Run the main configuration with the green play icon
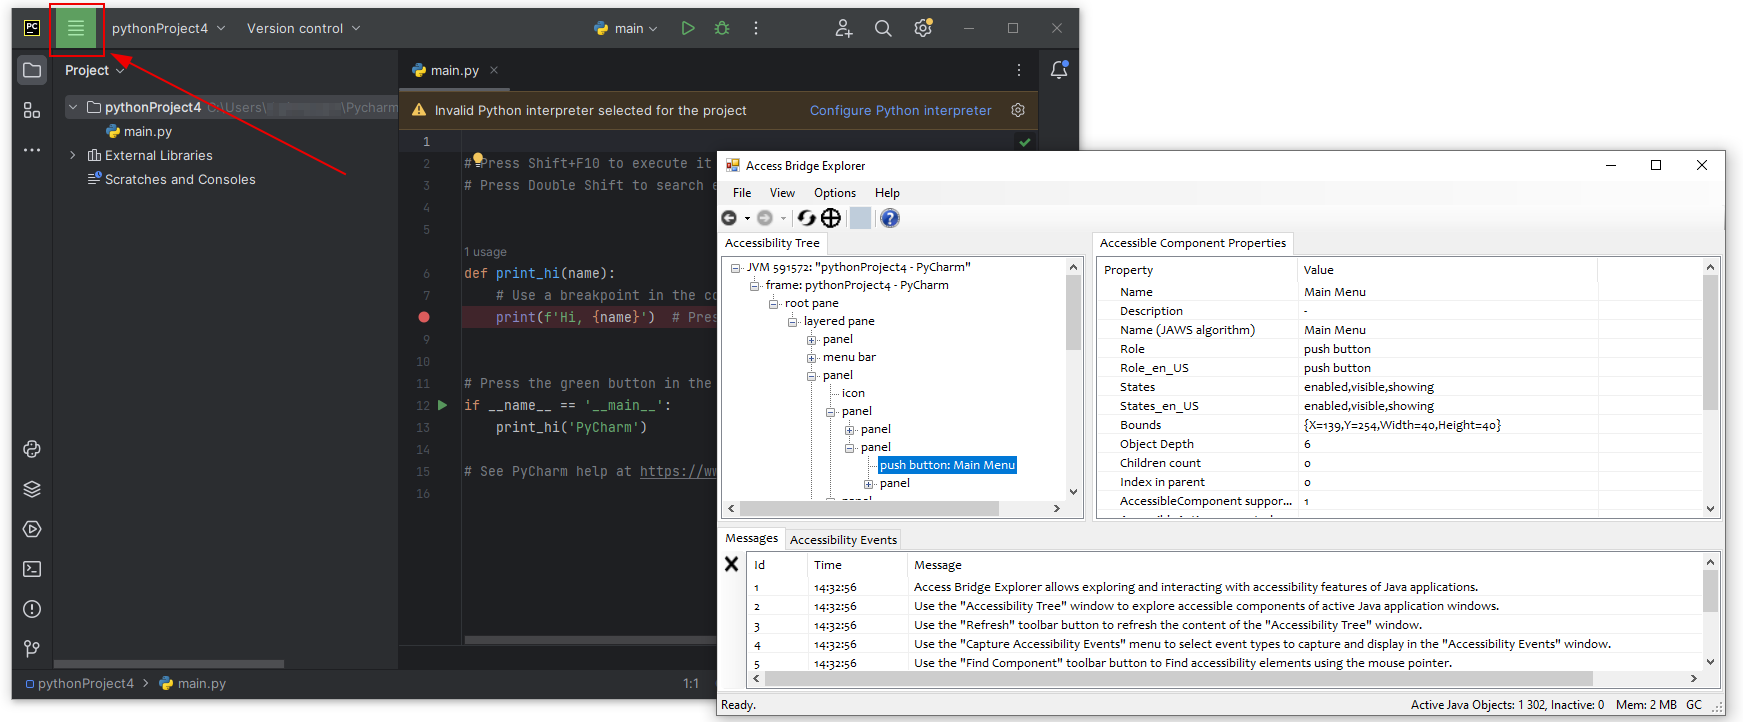 coord(688,28)
